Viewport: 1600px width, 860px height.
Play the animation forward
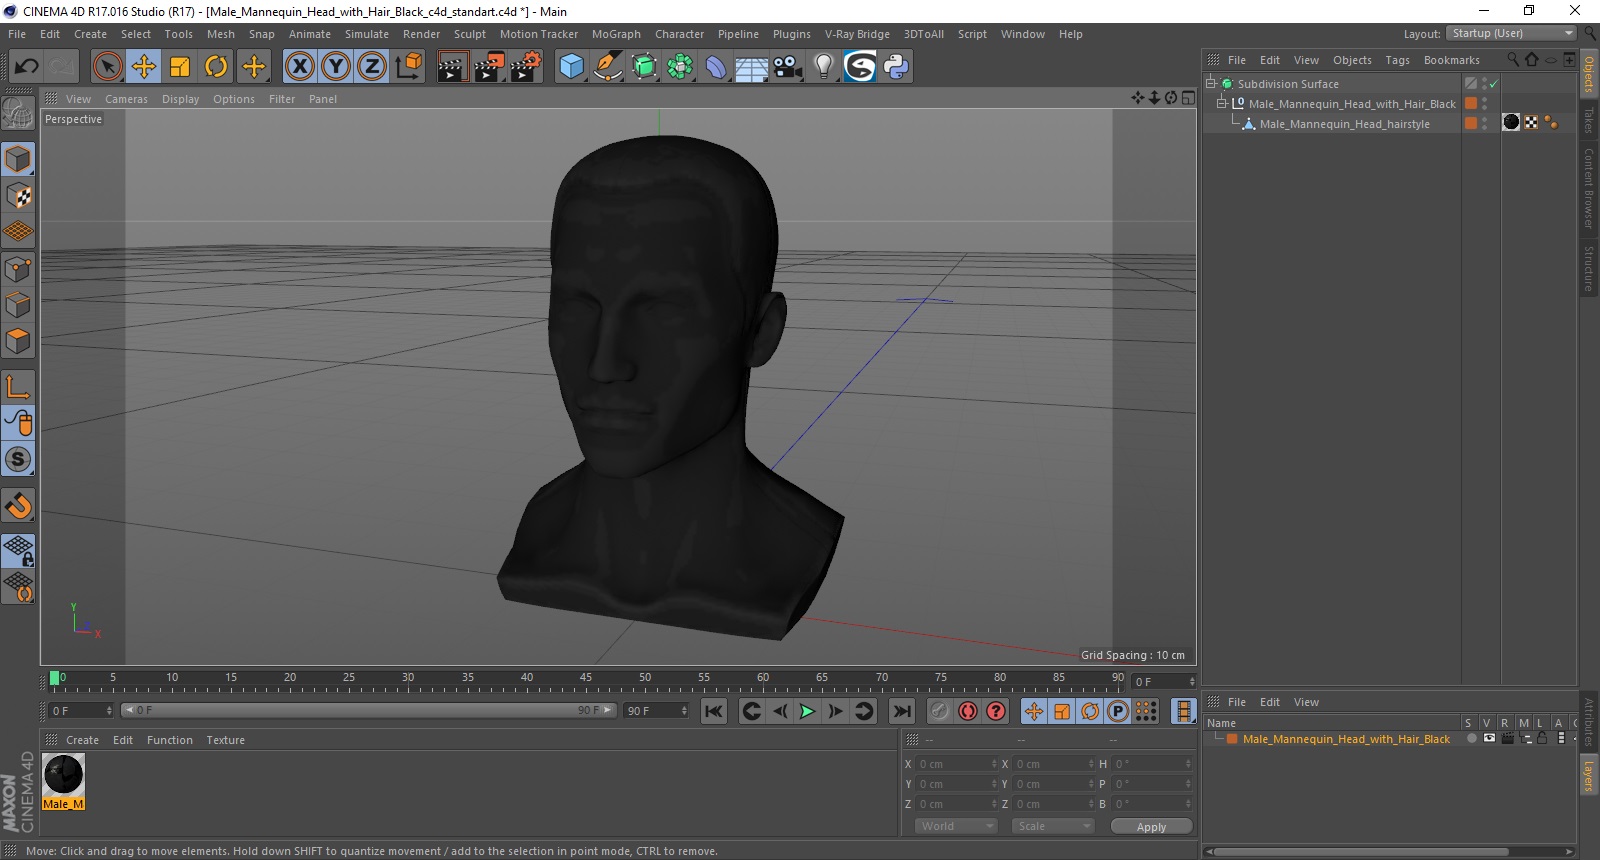click(x=807, y=711)
